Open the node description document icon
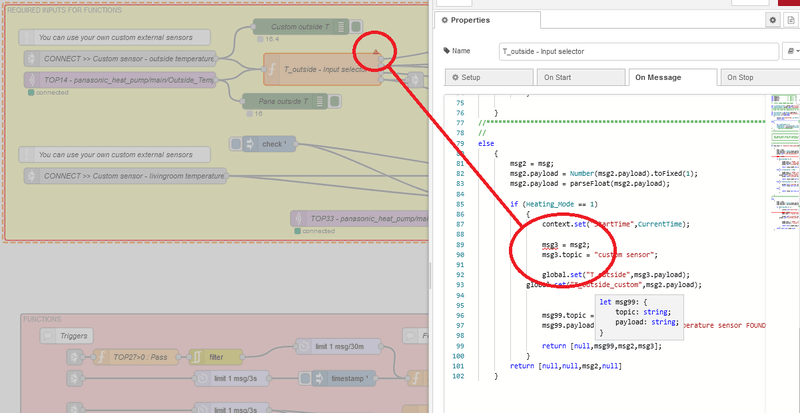Image resolution: width=800 pixels, height=413 pixels. [x=790, y=19]
